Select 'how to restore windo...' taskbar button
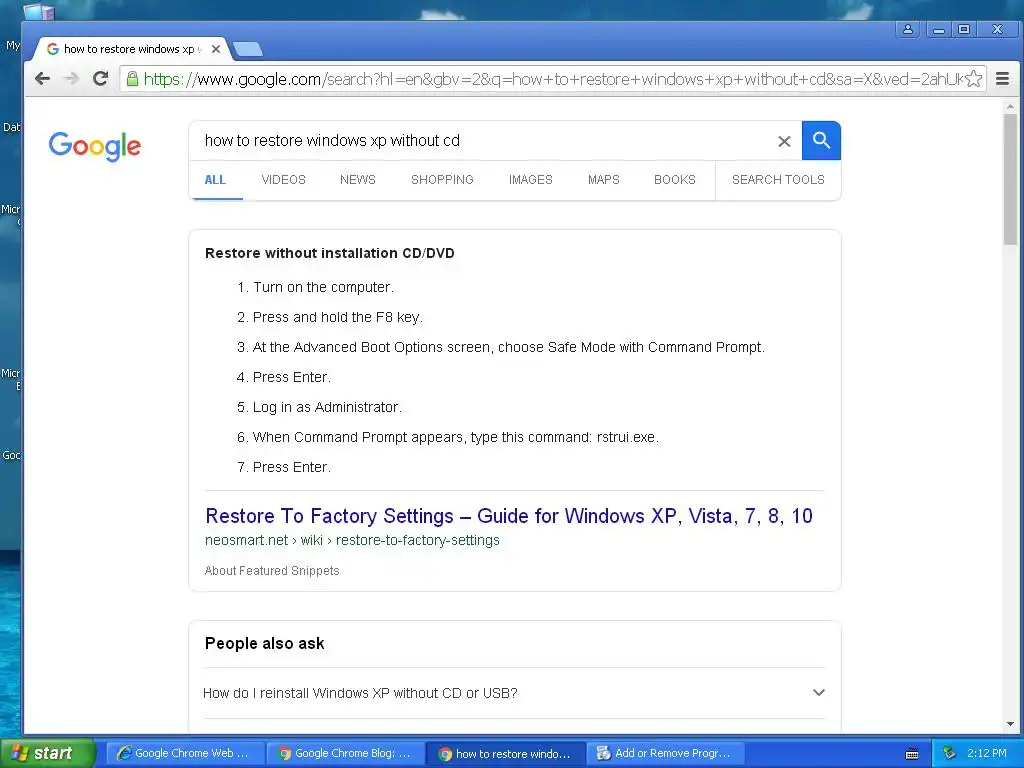Viewport: 1024px width, 768px height. point(505,754)
